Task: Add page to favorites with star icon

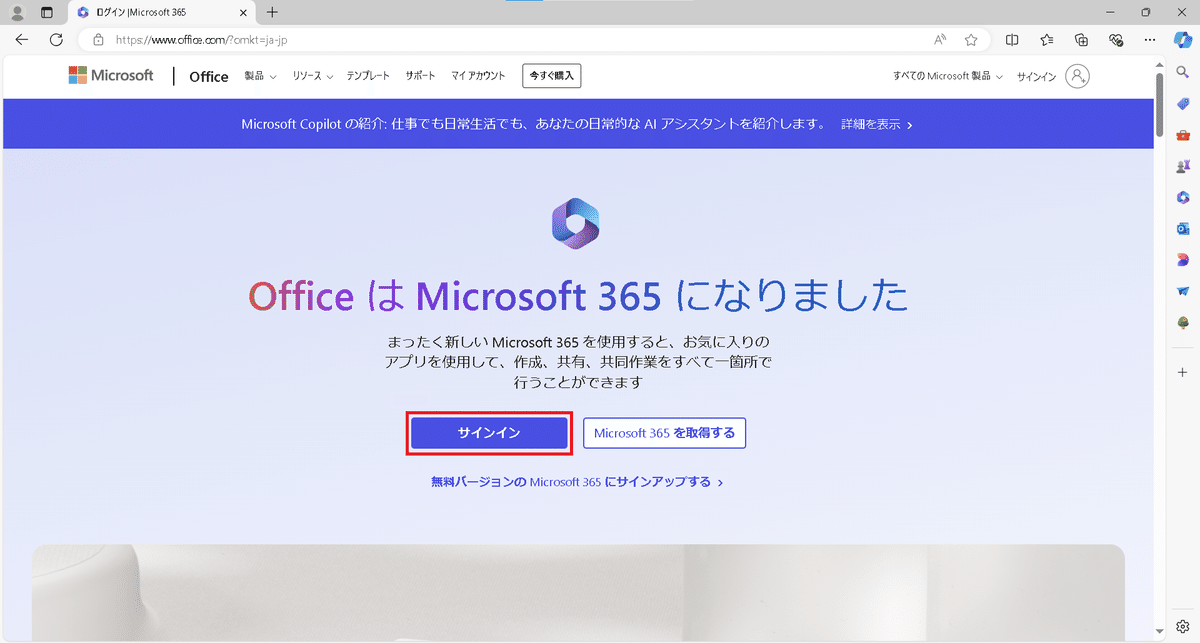Action: (971, 40)
